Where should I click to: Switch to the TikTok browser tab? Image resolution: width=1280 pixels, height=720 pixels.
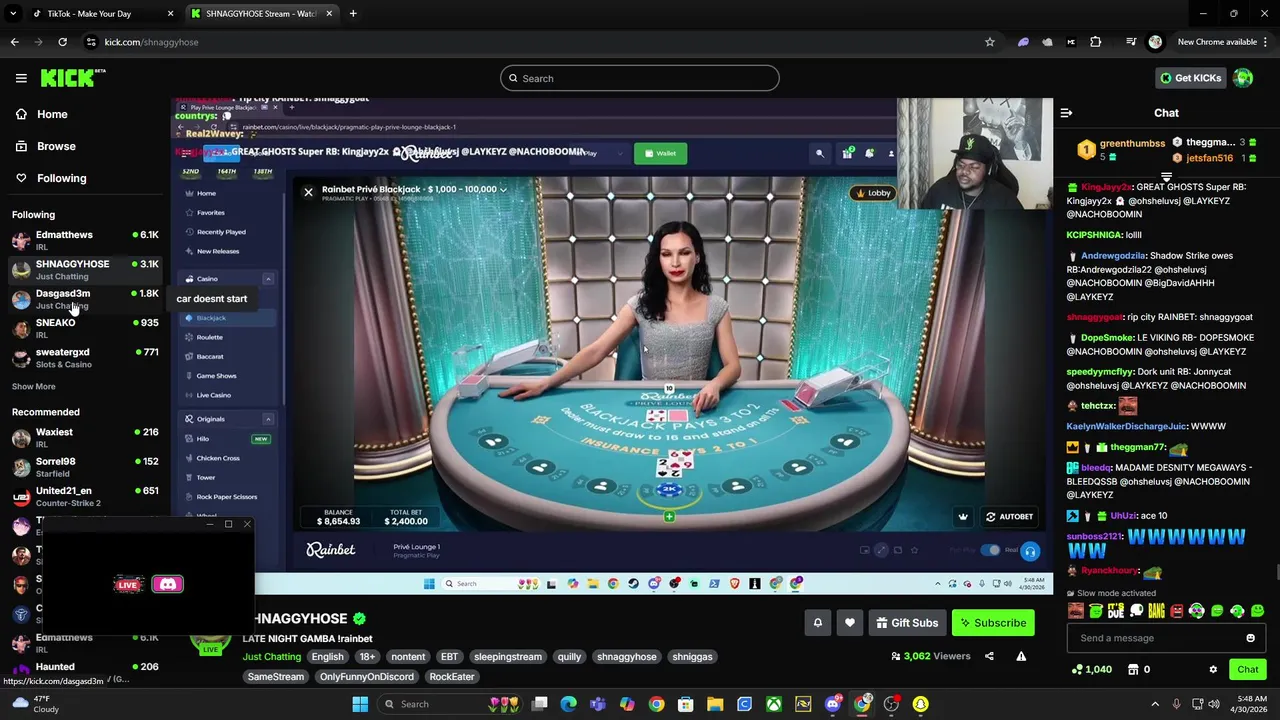pyautogui.click(x=100, y=14)
